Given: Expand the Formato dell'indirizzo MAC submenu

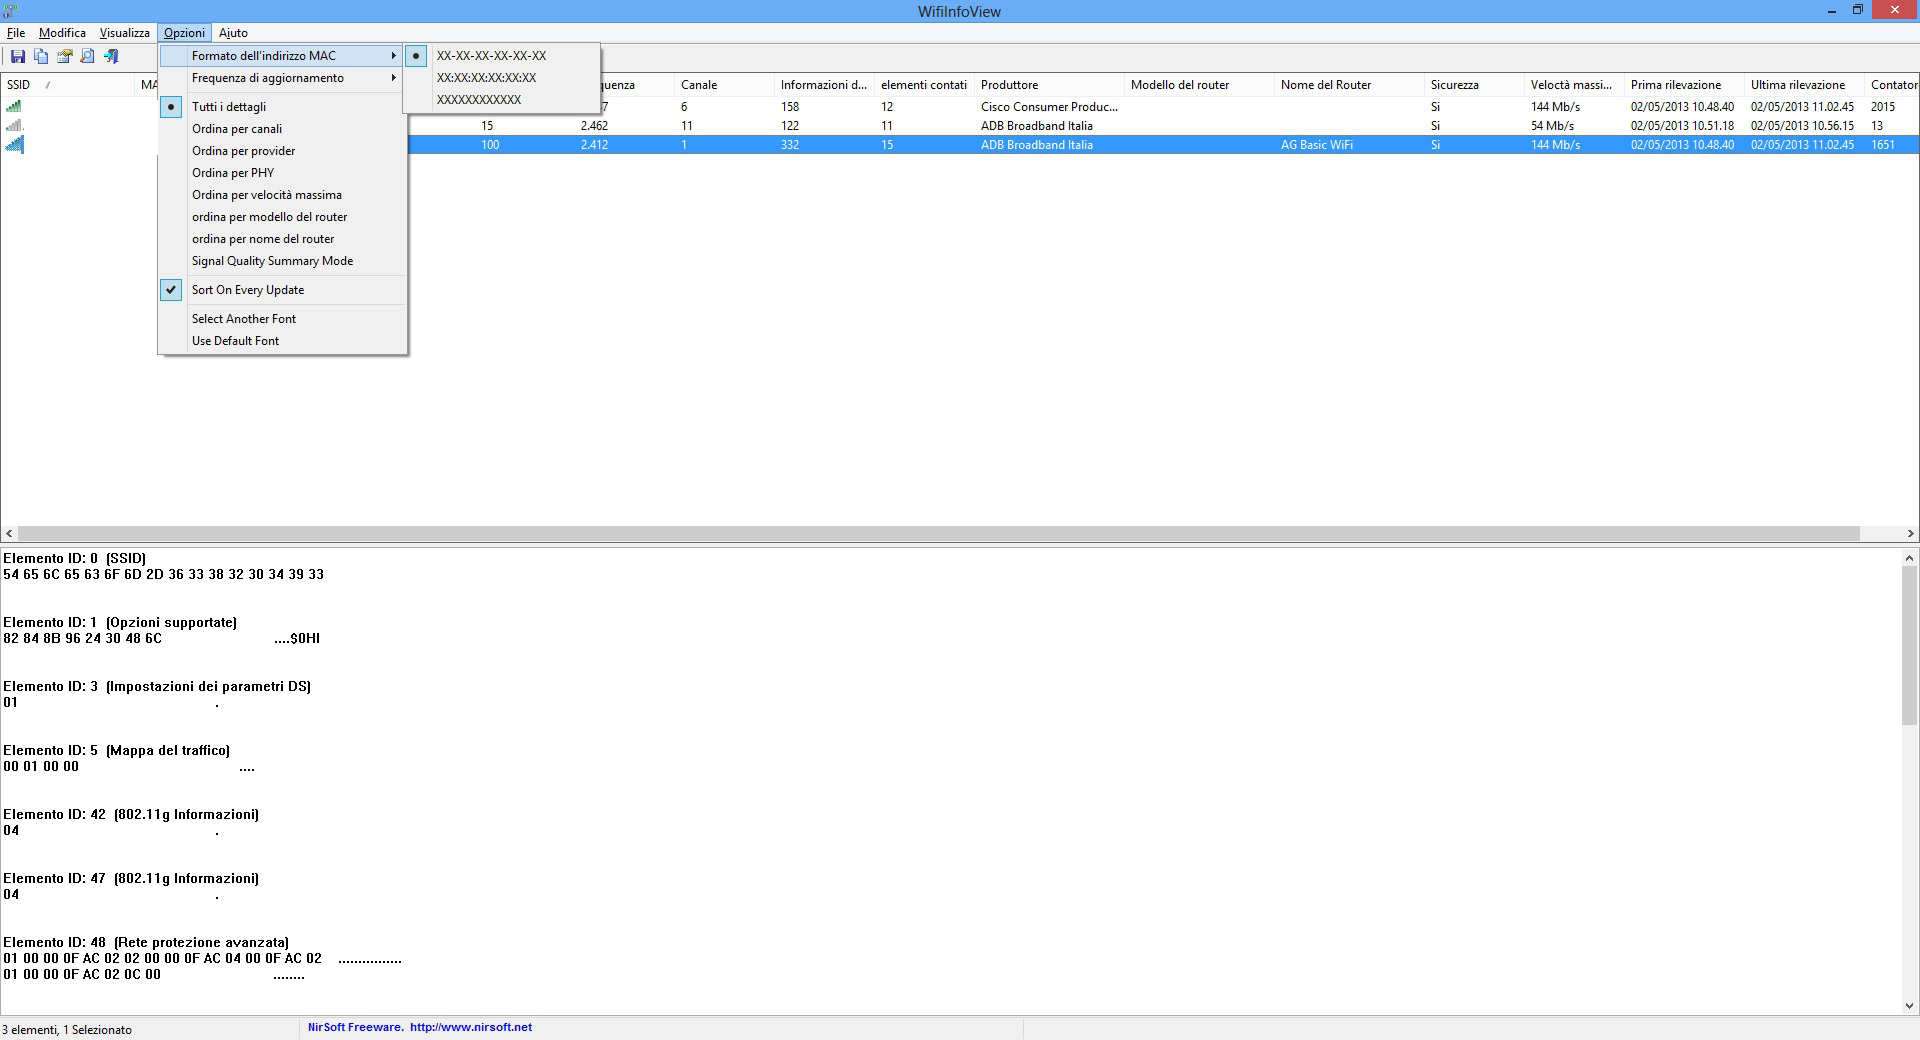Looking at the screenshot, I should point(283,56).
